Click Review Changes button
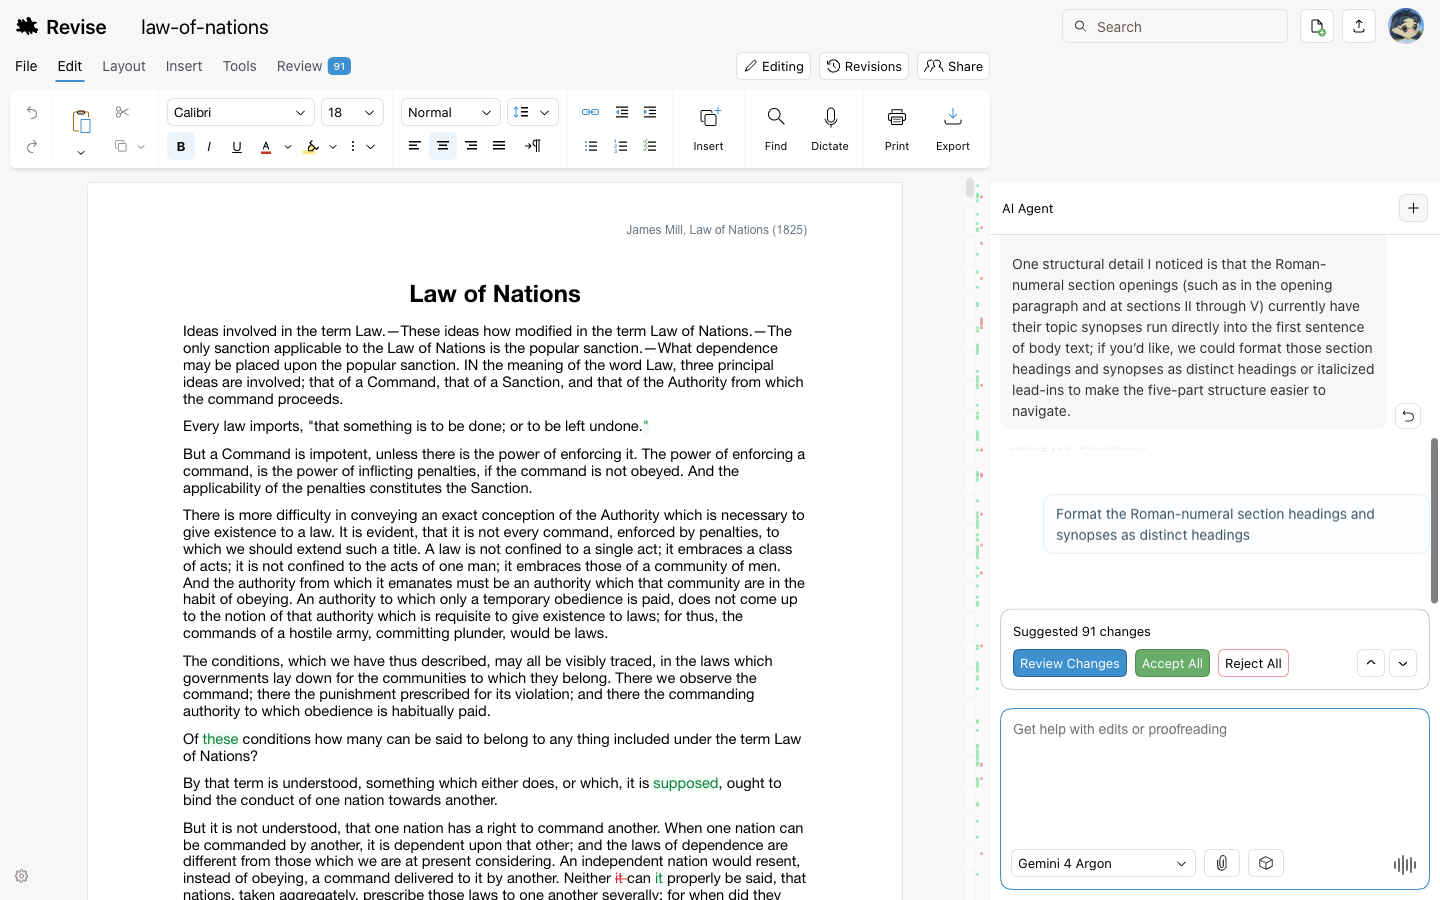Screen dimensions: 1440x900 coord(1069,663)
